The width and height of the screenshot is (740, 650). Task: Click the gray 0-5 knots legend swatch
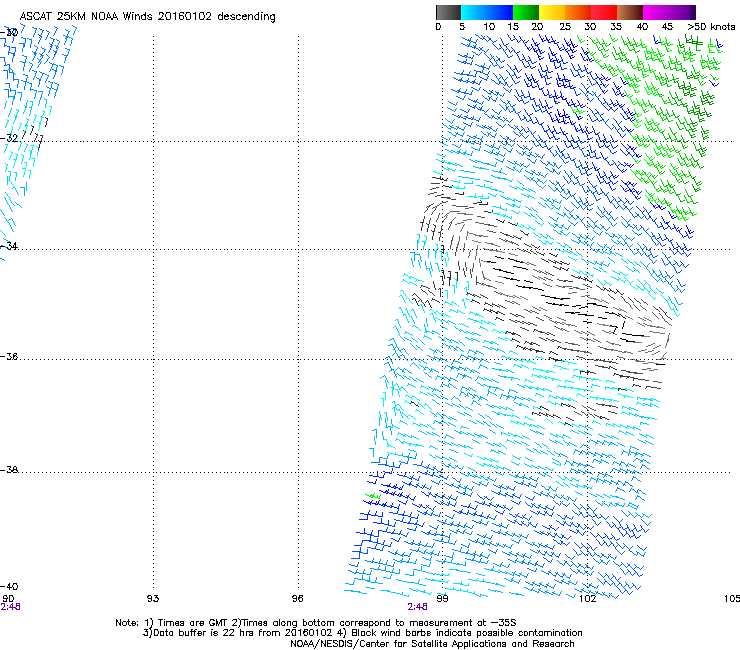tap(448, 12)
